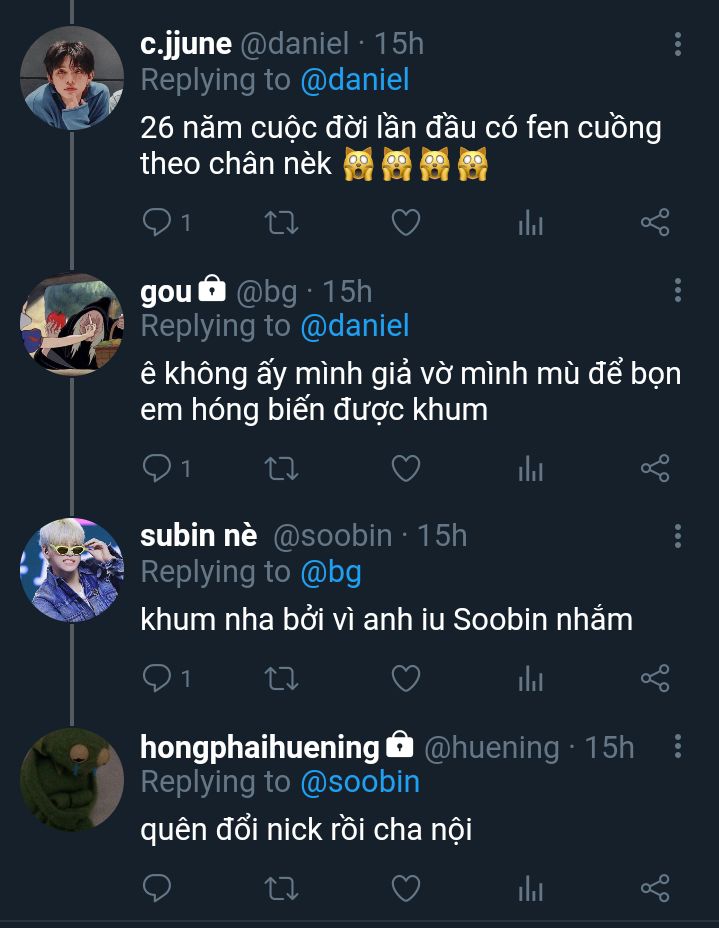View analytics on subin nè's tweet
Viewport: 719px width, 928px height.
point(530,679)
